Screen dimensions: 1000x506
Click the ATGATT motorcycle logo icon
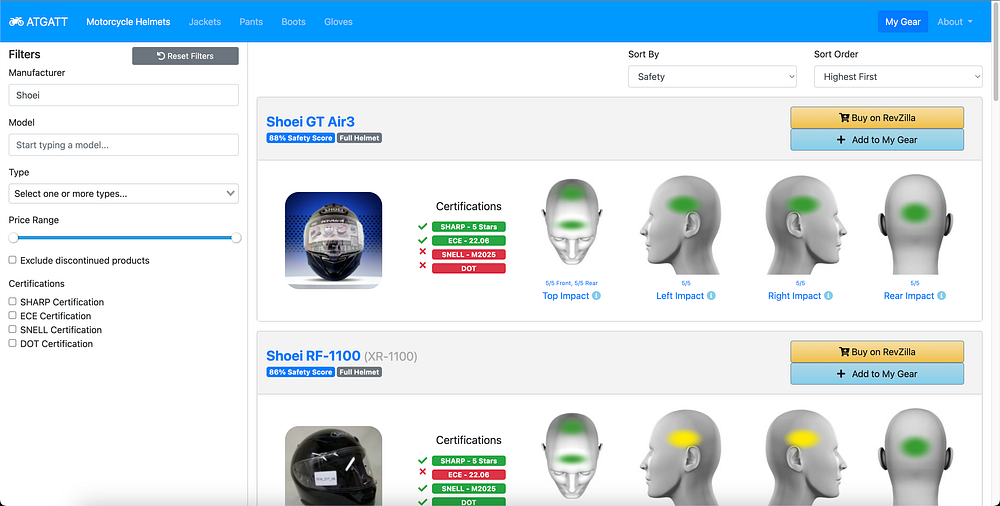pos(16,22)
